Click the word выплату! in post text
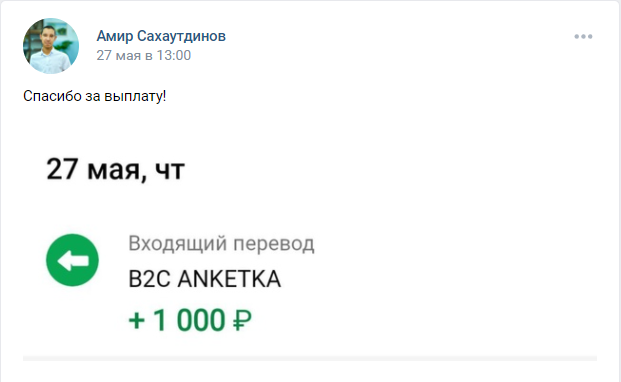 pyautogui.click(x=135, y=96)
